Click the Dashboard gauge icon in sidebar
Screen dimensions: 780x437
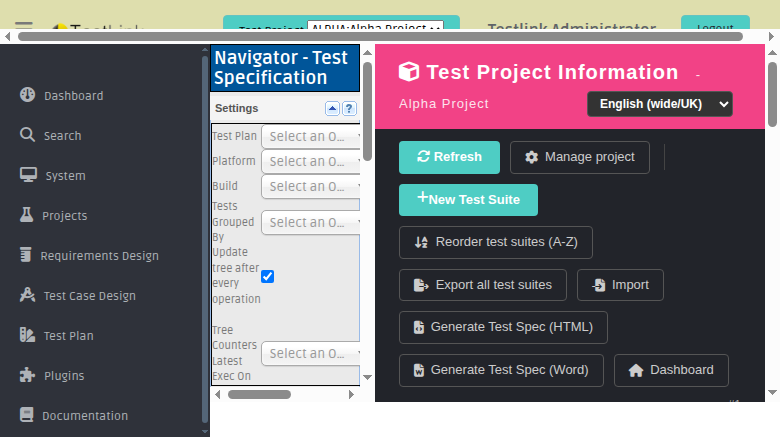click(x=27, y=95)
